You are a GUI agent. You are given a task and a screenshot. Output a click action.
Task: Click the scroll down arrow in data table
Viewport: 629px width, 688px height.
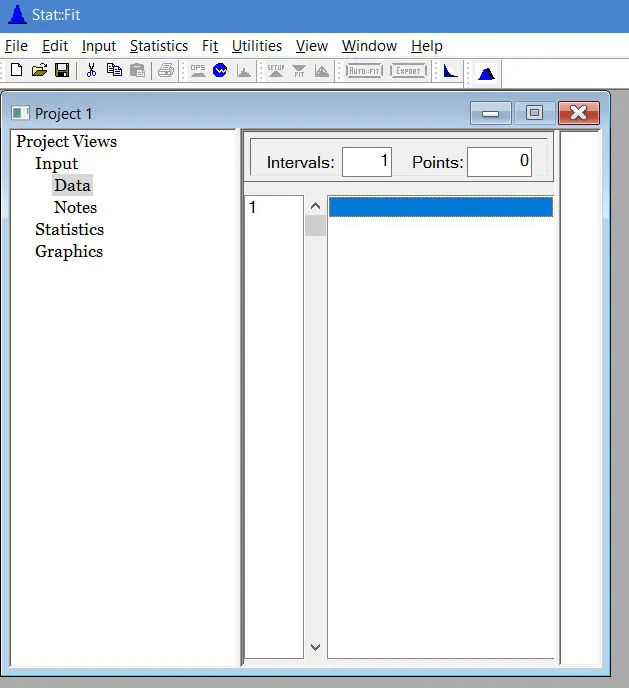[315, 647]
